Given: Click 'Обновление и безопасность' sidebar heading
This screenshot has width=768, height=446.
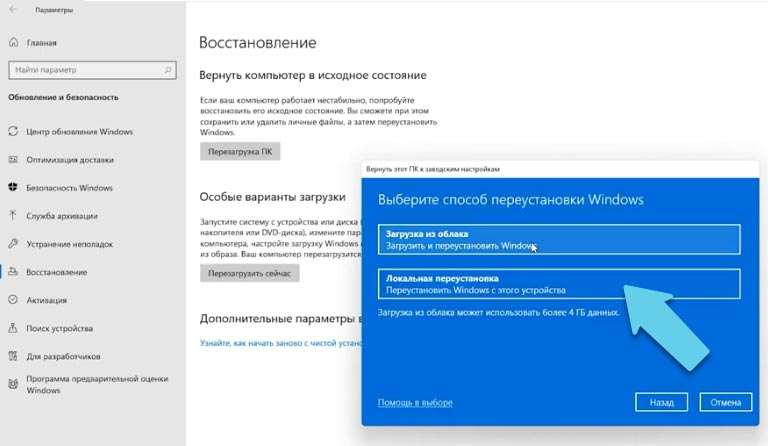Looking at the screenshot, I should point(63,97).
